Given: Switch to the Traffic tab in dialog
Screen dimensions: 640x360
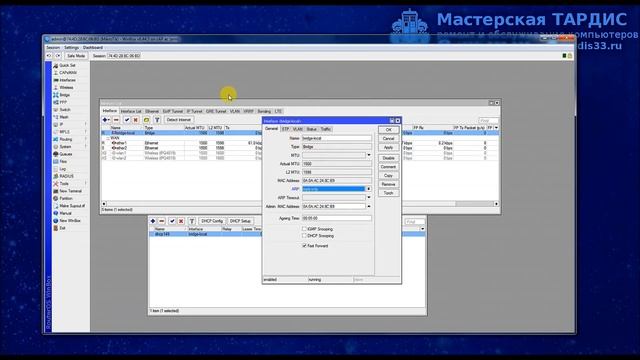Looking at the screenshot, I should [x=326, y=129].
